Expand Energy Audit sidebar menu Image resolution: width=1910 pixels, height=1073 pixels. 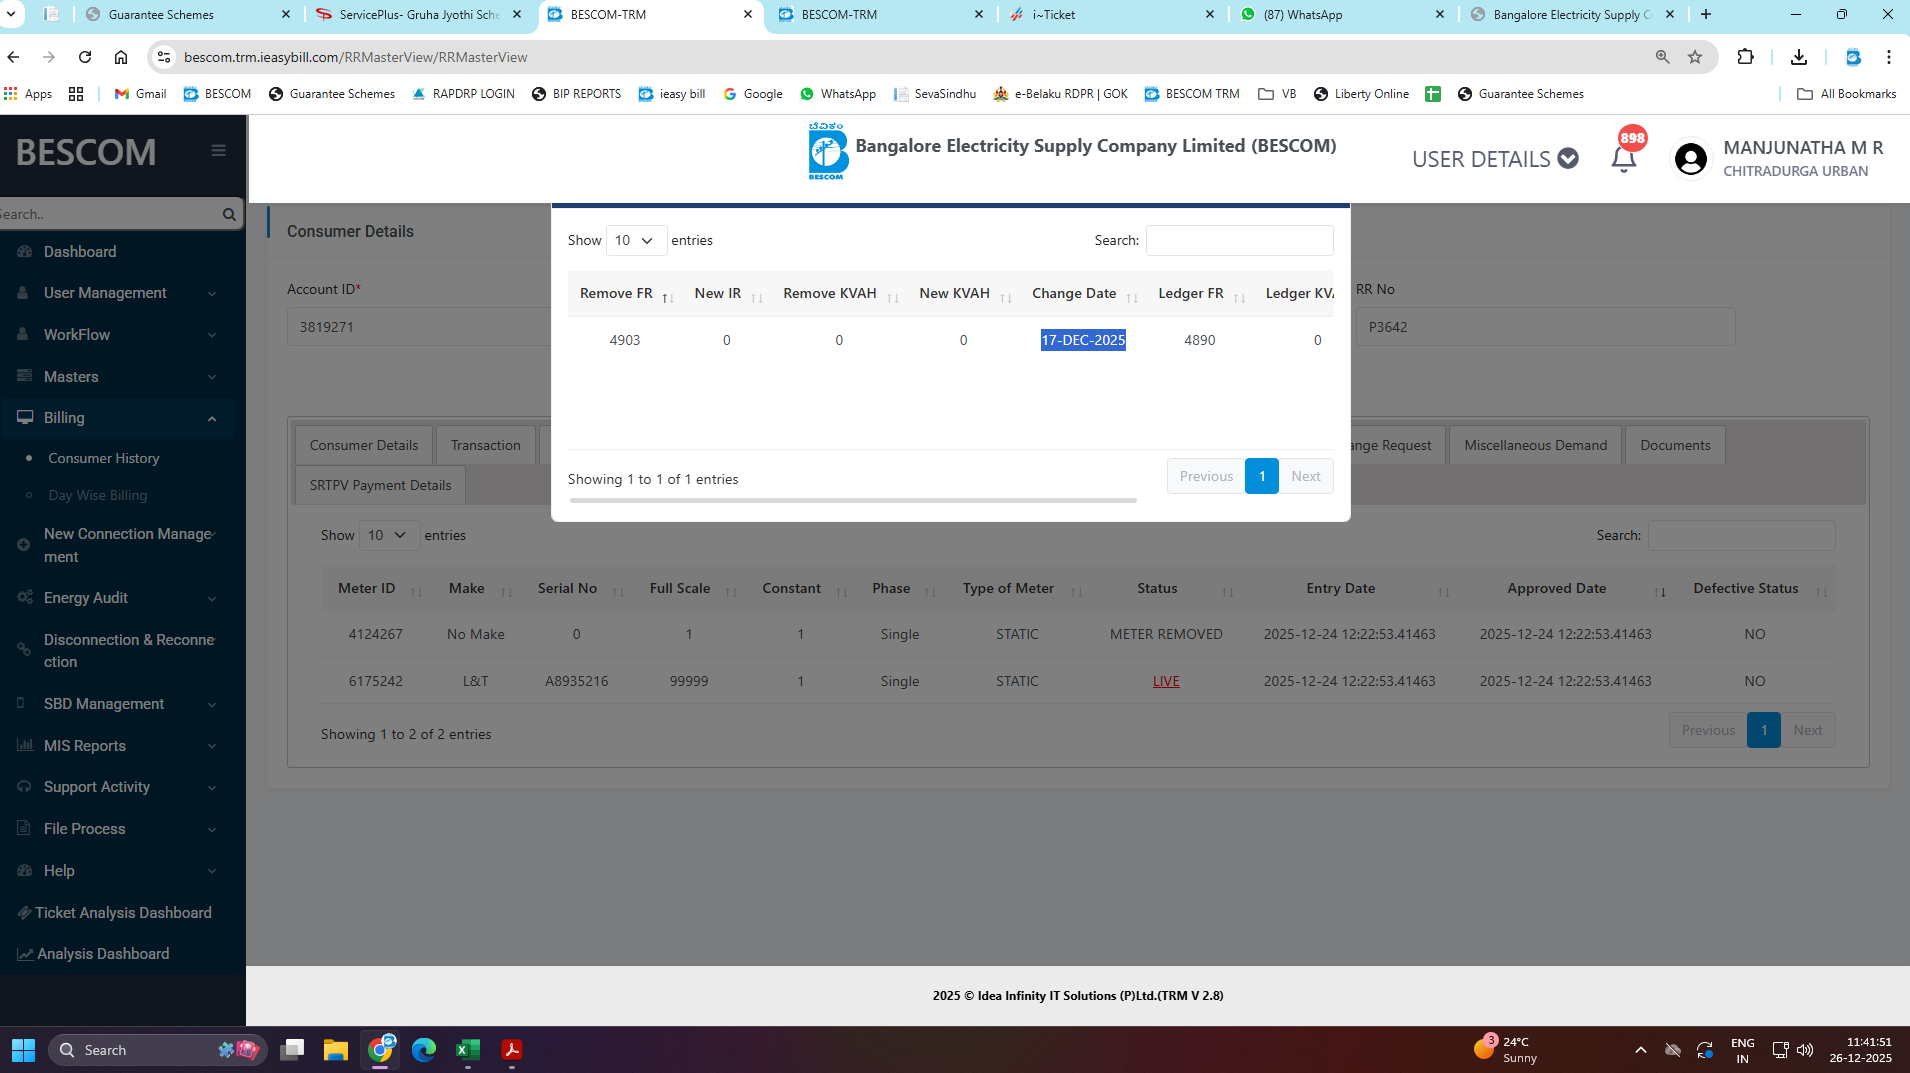(x=118, y=598)
